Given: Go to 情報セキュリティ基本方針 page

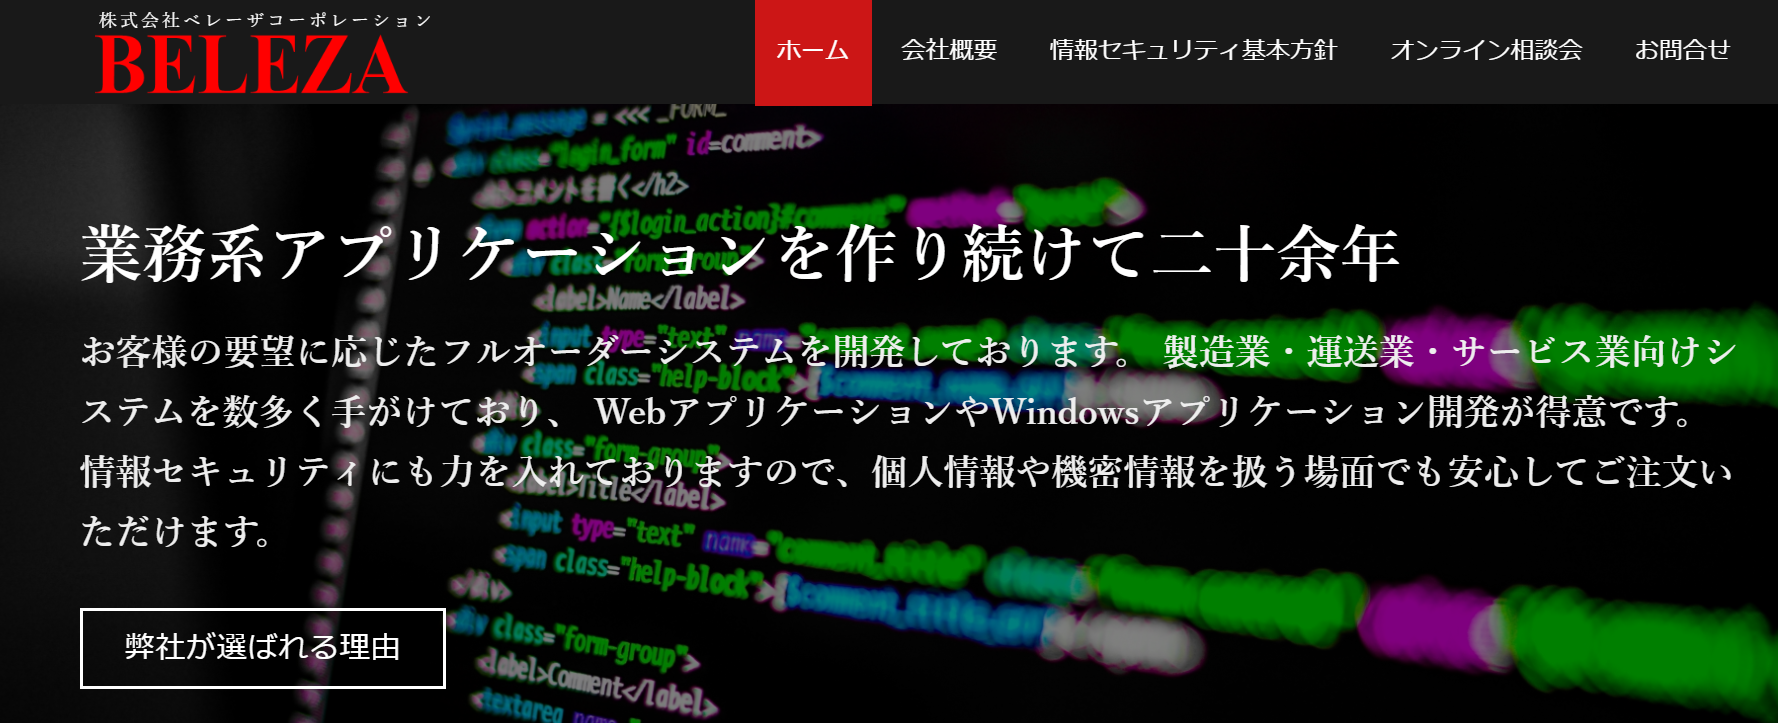Looking at the screenshot, I should point(1193,51).
